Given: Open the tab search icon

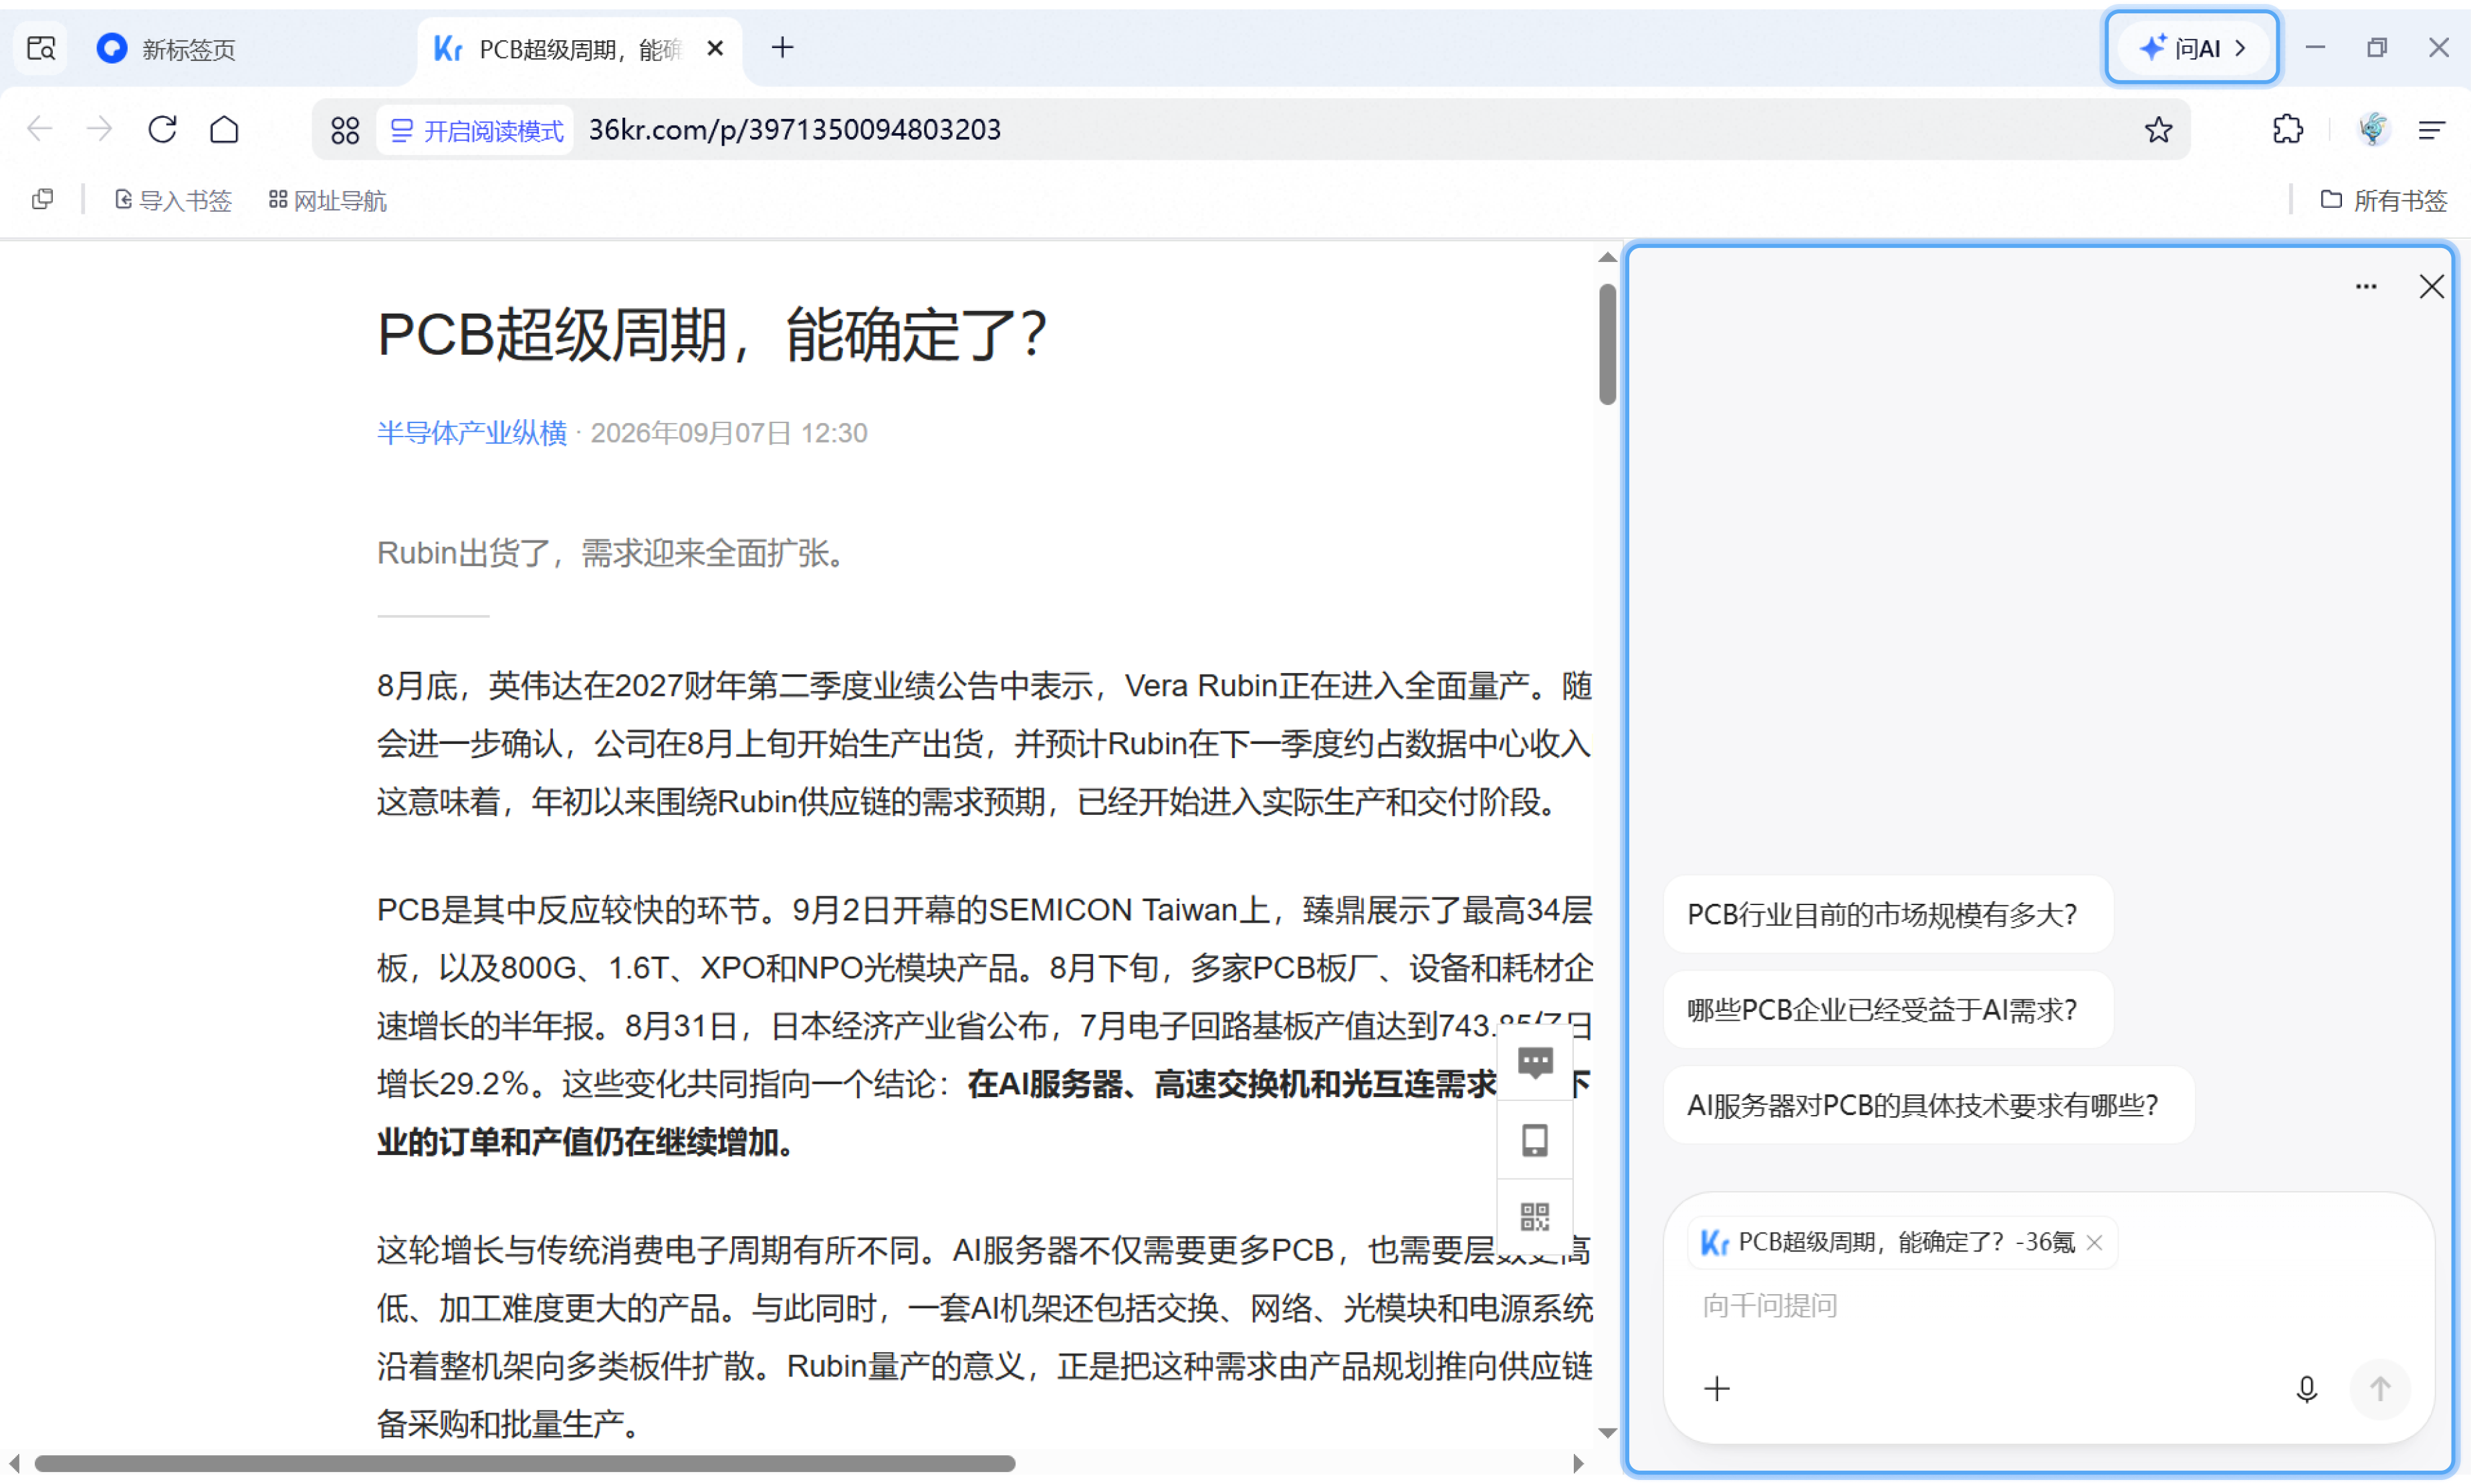Looking at the screenshot, I should tap(41, 48).
